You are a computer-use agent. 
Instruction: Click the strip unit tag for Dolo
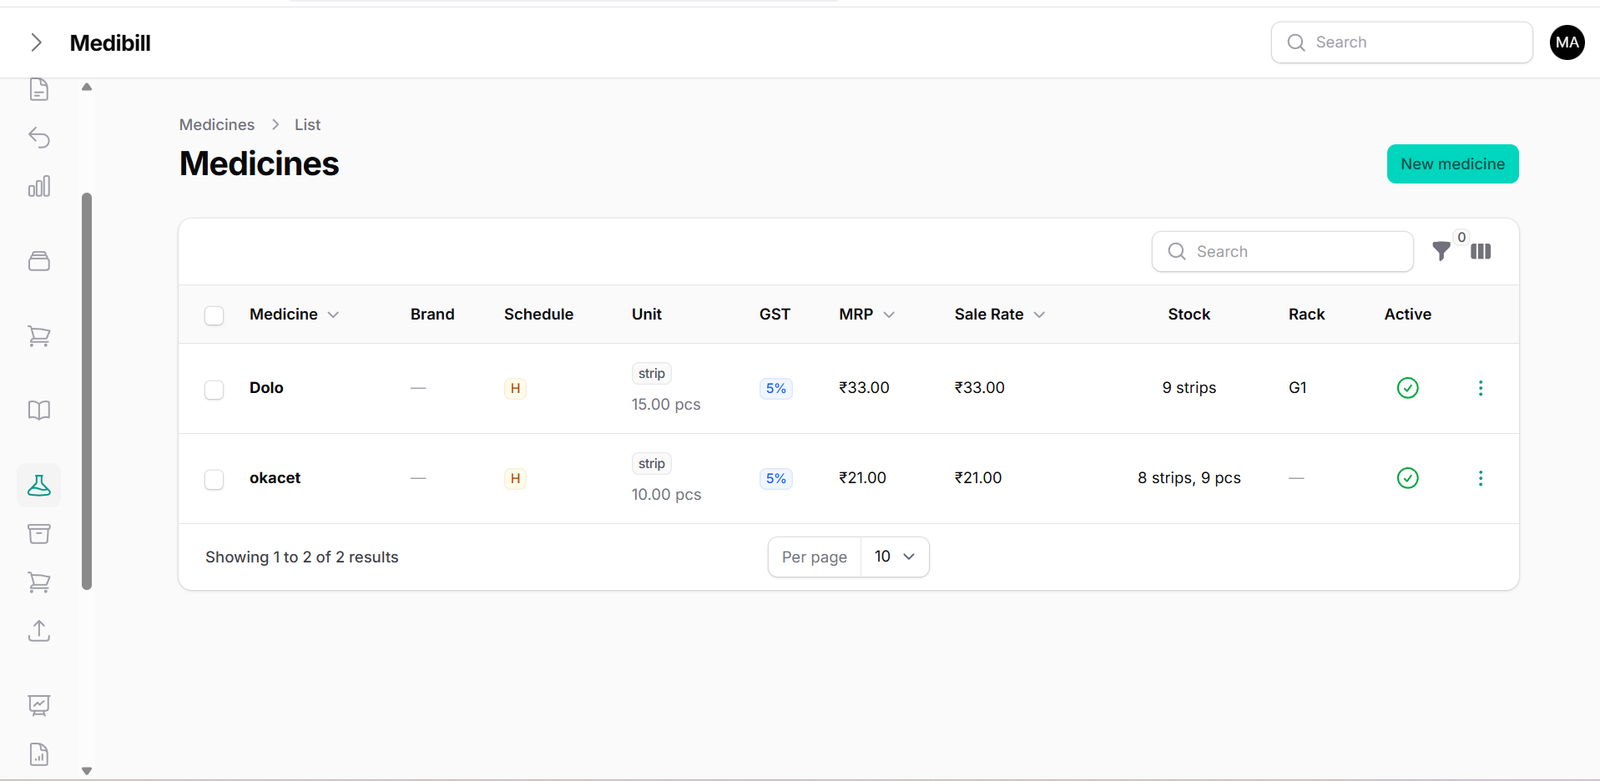pyautogui.click(x=651, y=373)
